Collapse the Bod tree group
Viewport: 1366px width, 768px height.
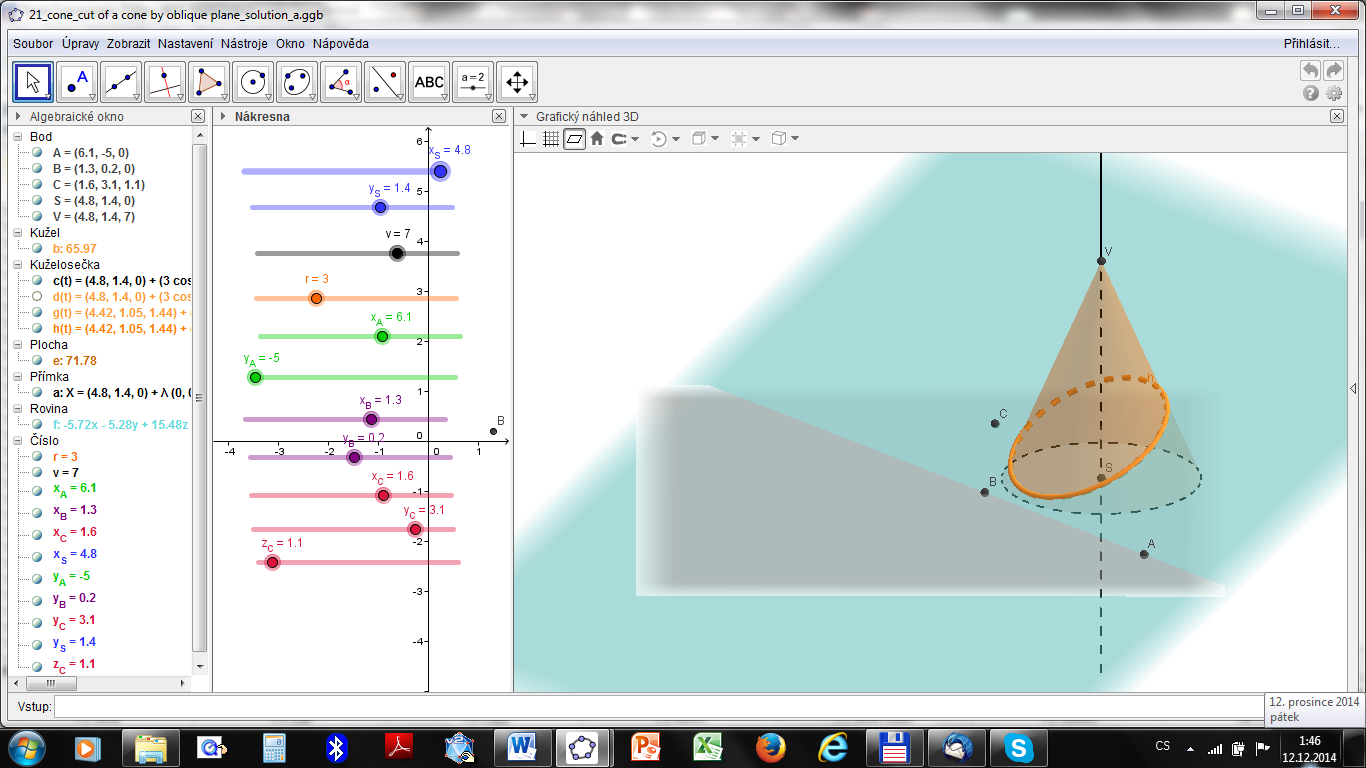click(19, 137)
